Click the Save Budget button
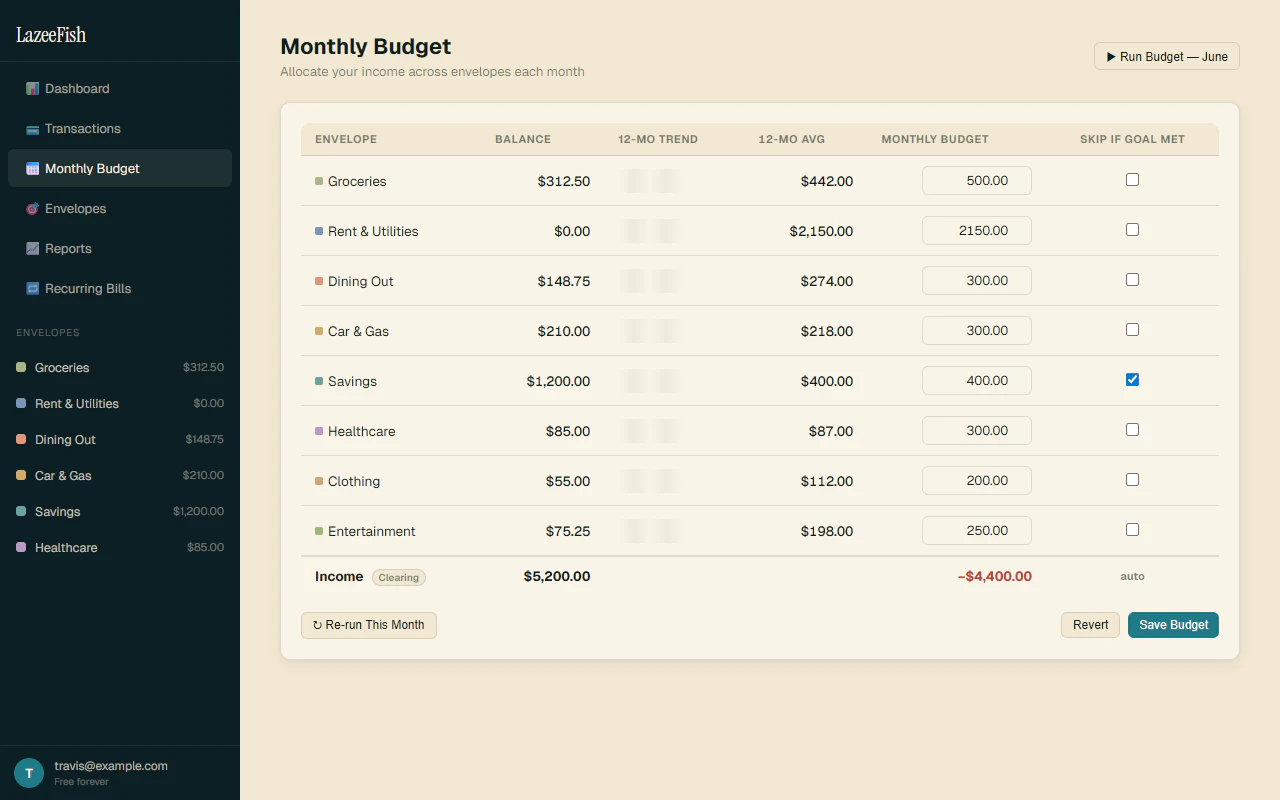 pos(1173,625)
